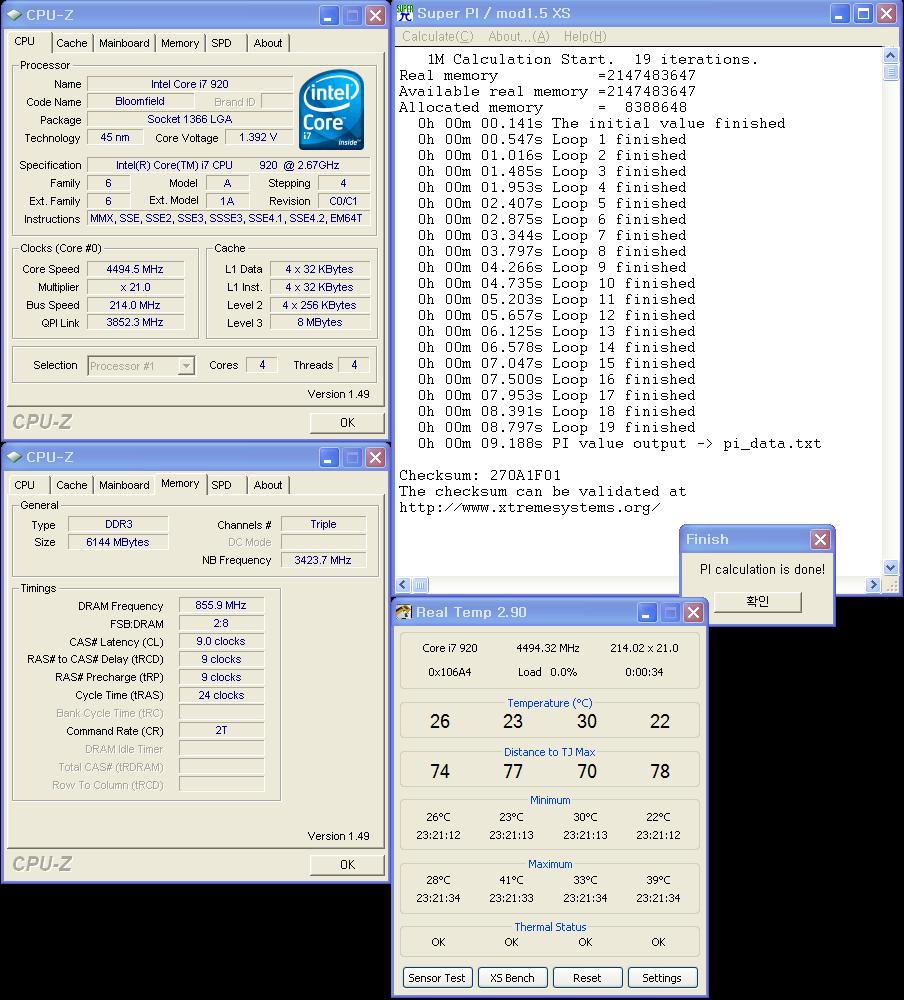Image resolution: width=904 pixels, height=1000 pixels.
Task: Click the Intel Core i7 logo
Action: click(x=332, y=110)
